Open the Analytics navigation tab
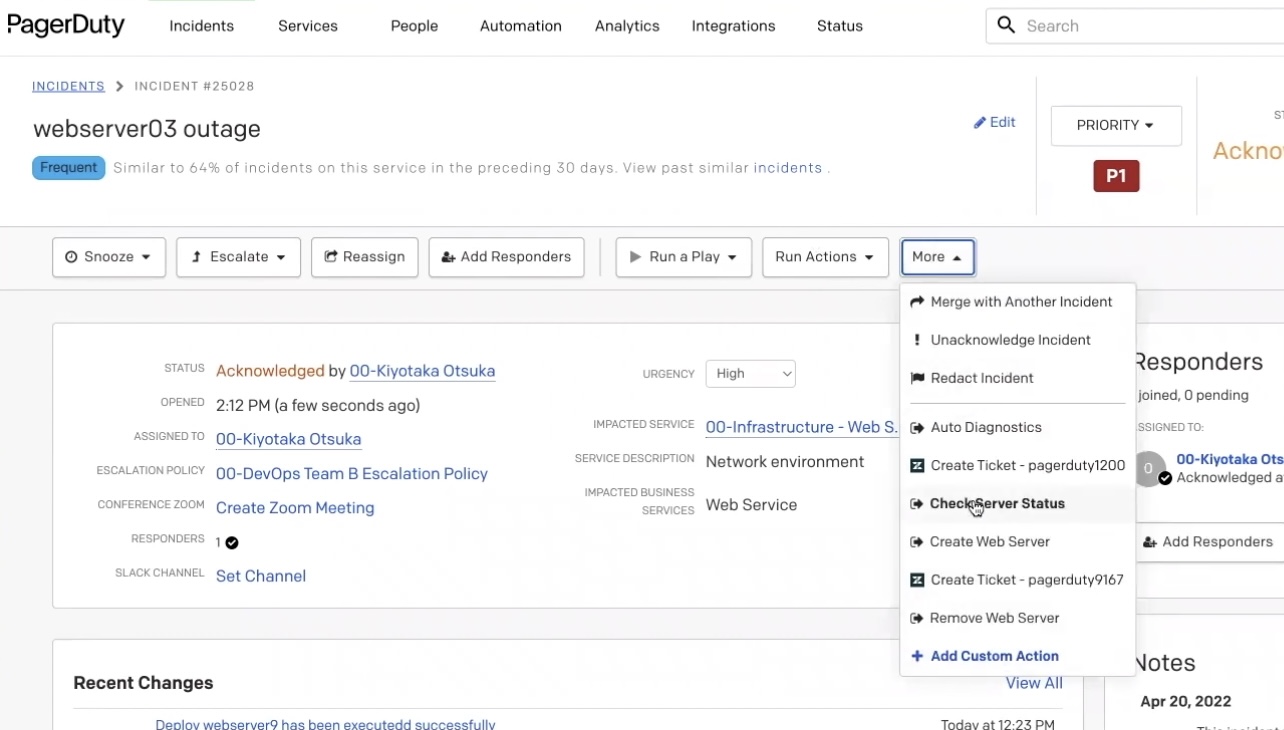The height and width of the screenshot is (730, 1284). point(627,26)
